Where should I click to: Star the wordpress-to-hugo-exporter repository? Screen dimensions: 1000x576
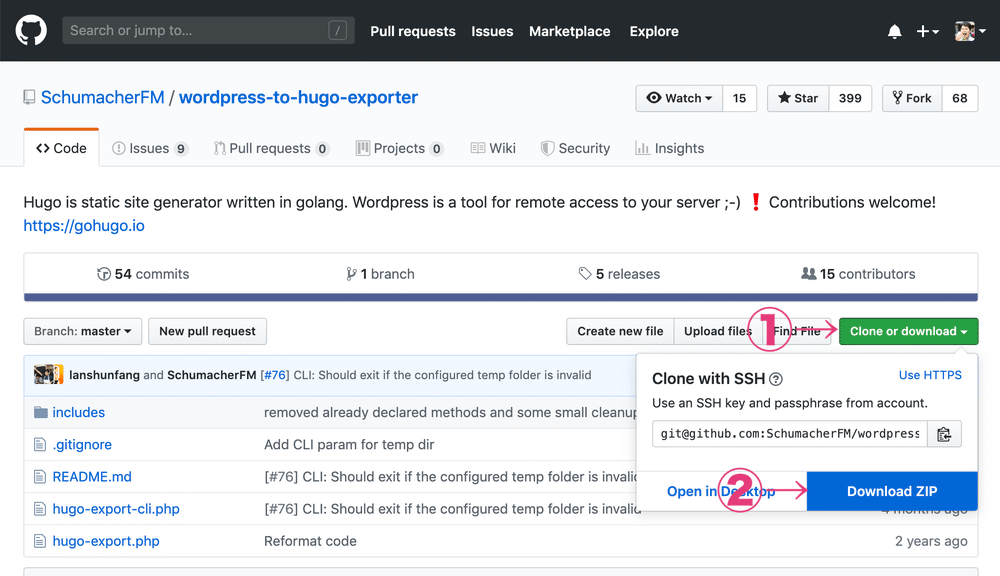[796, 98]
